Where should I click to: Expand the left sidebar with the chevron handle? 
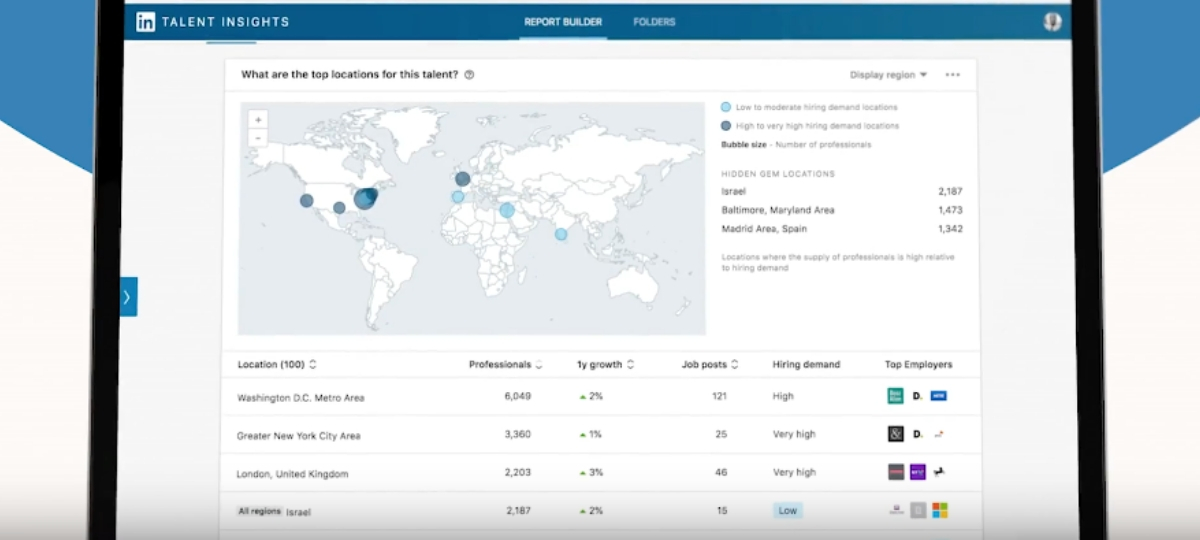[128, 297]
